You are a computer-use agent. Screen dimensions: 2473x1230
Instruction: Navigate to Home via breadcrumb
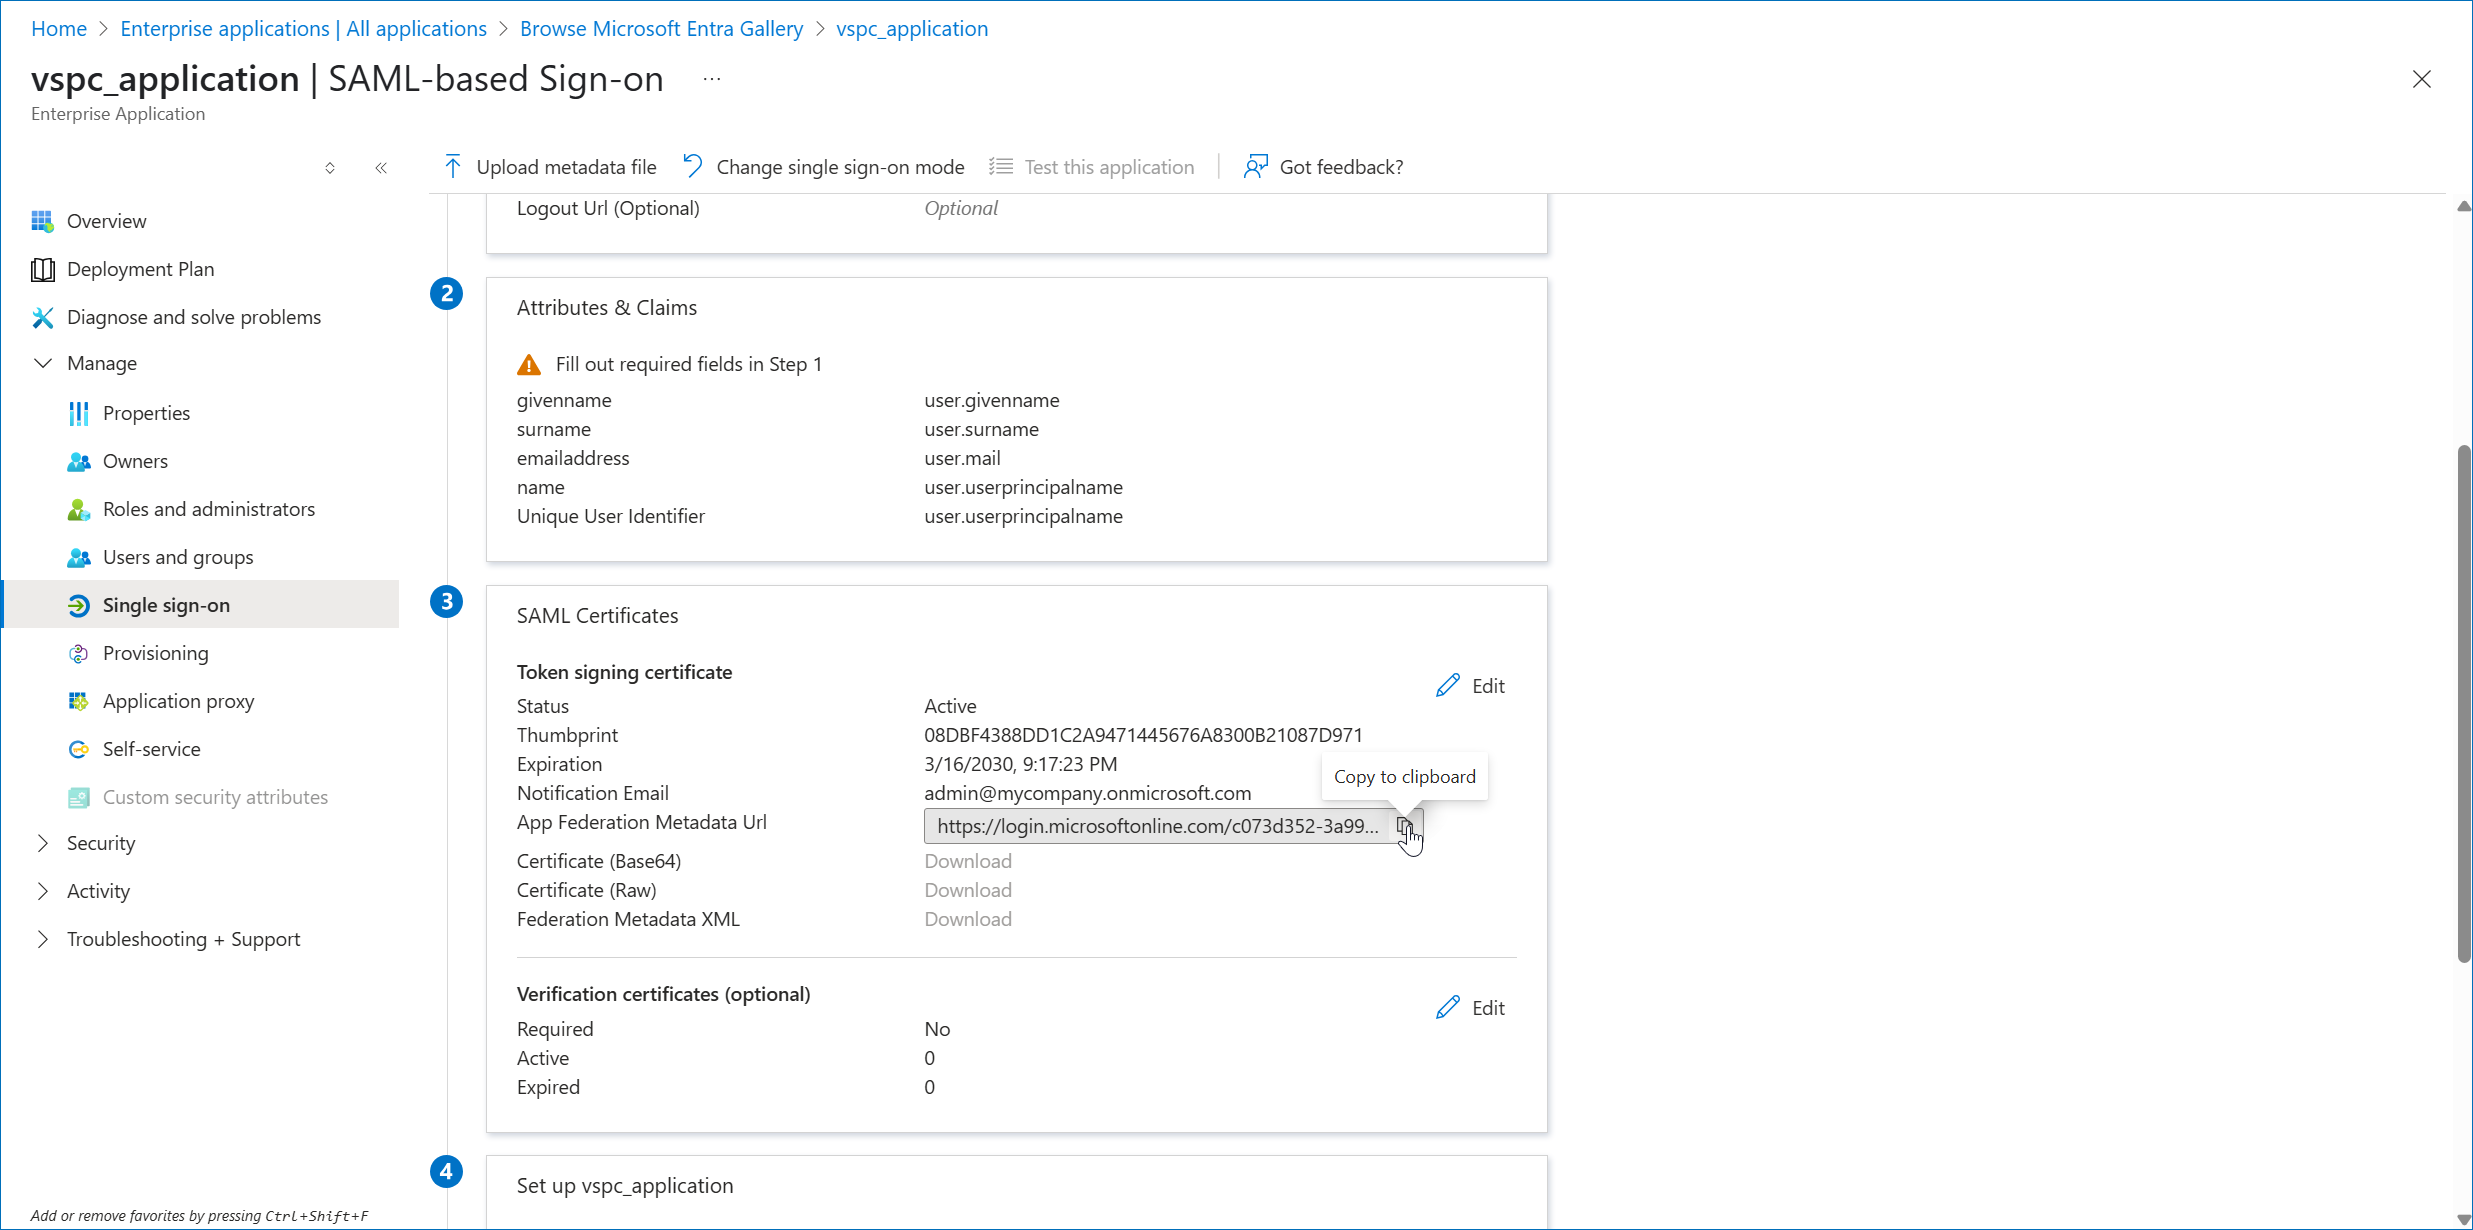pos(58,28)
